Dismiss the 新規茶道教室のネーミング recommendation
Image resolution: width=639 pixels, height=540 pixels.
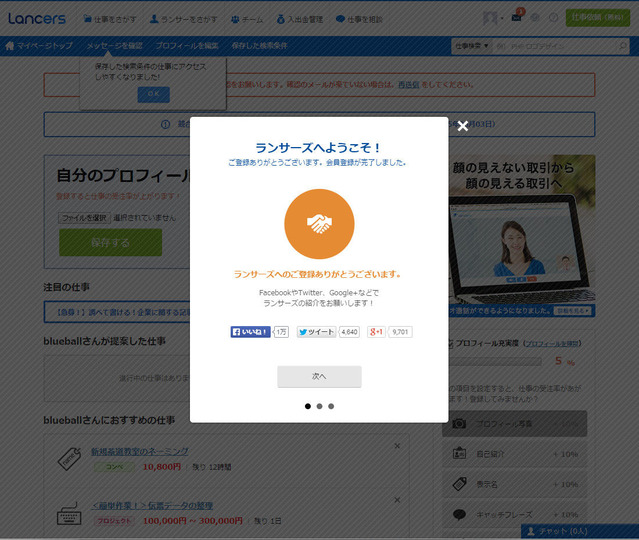click(397, 446)
